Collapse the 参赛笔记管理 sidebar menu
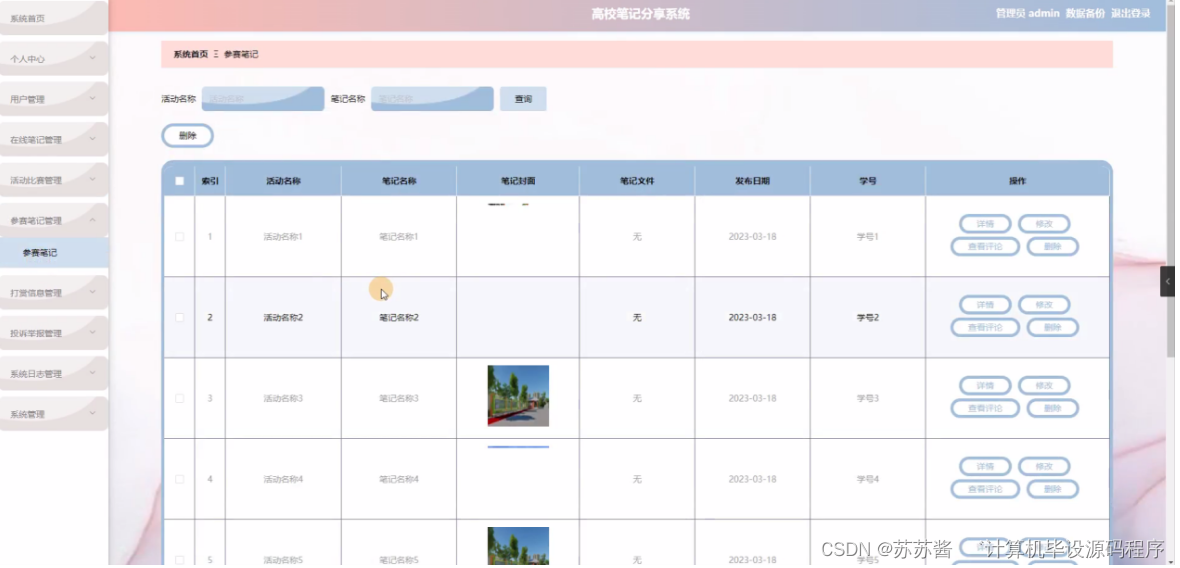This screenshot has width=1180, height=568. 53,220
